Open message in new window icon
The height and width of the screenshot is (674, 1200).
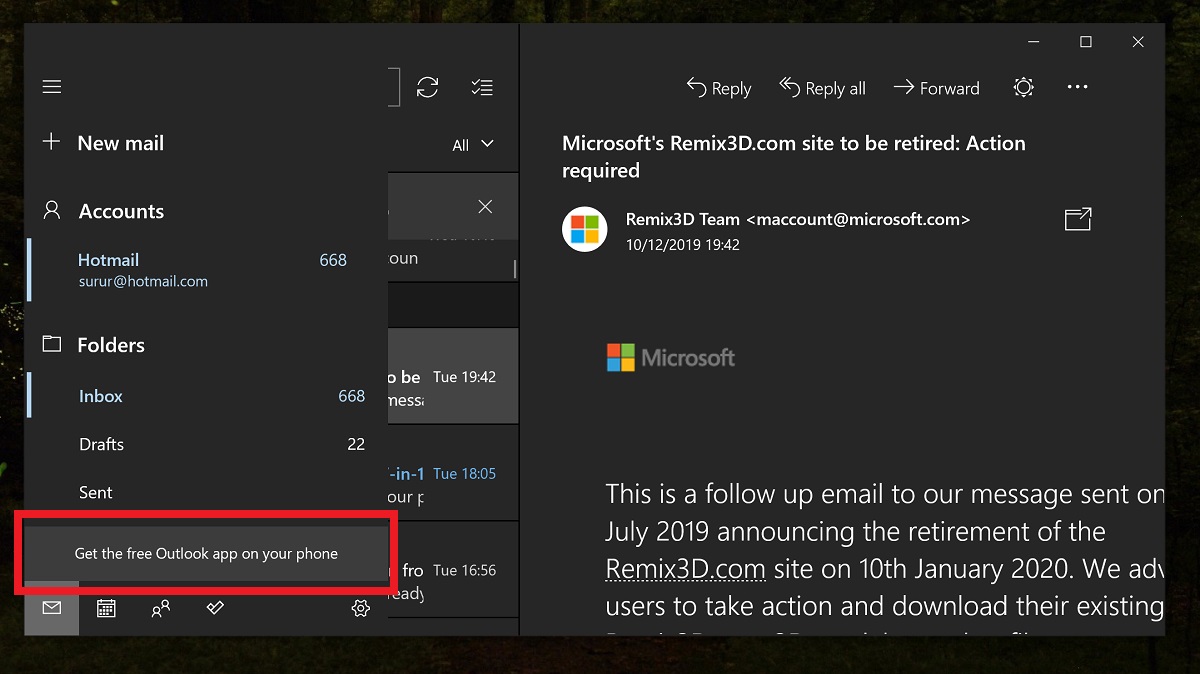click(1078, 219)
